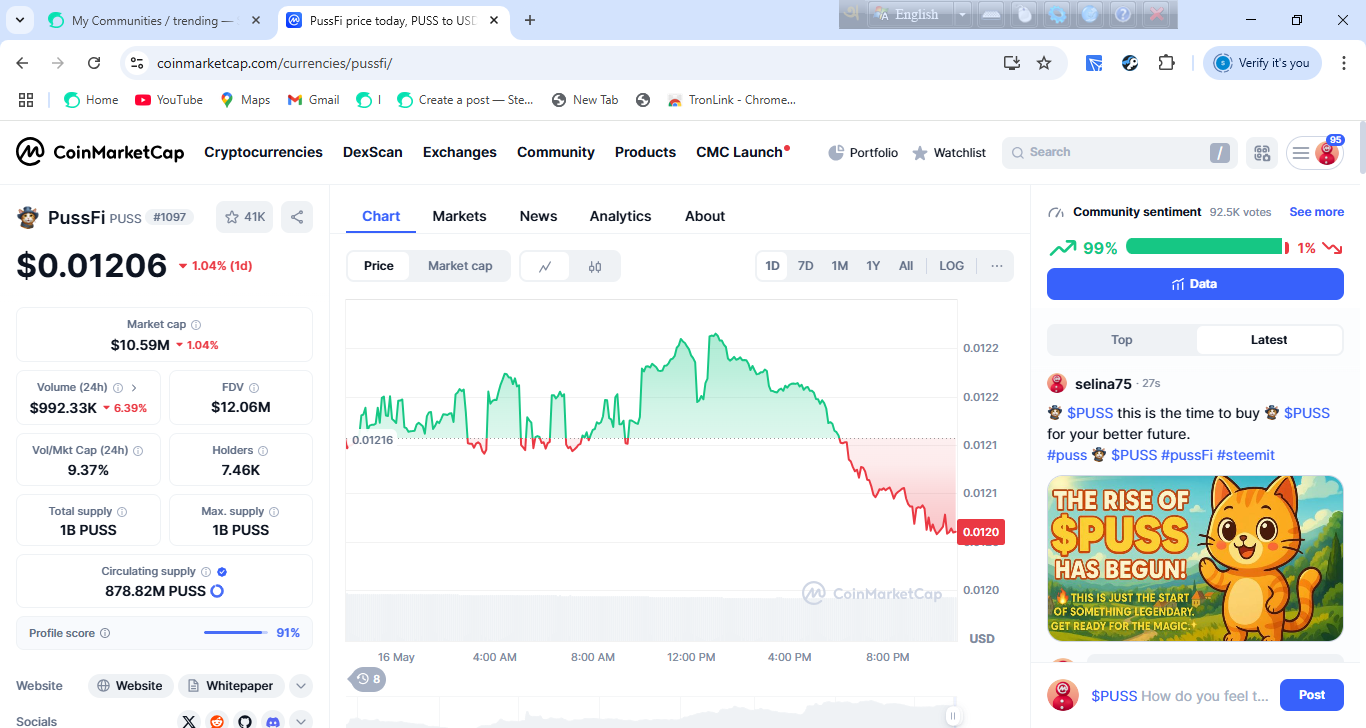Set chart range to 1M
Viewport: 1366px width, 728px height.
coord(840,266)
